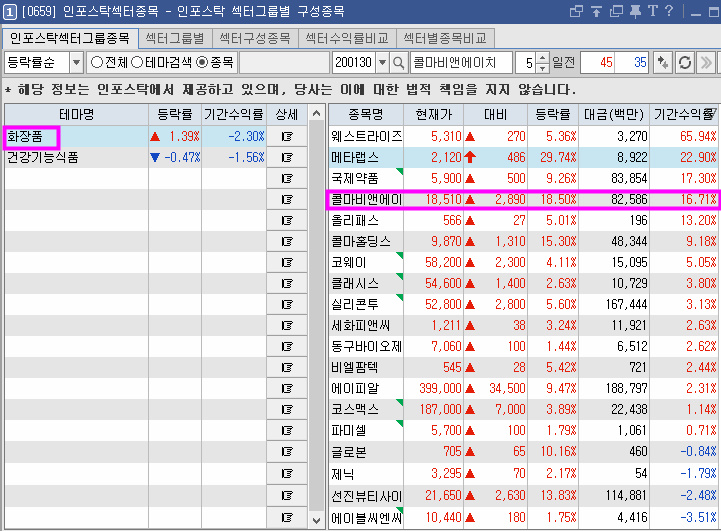Select 세화피앤씨 stock row
Viewport: 721px width, 531px height.
(x=523, y=325)
